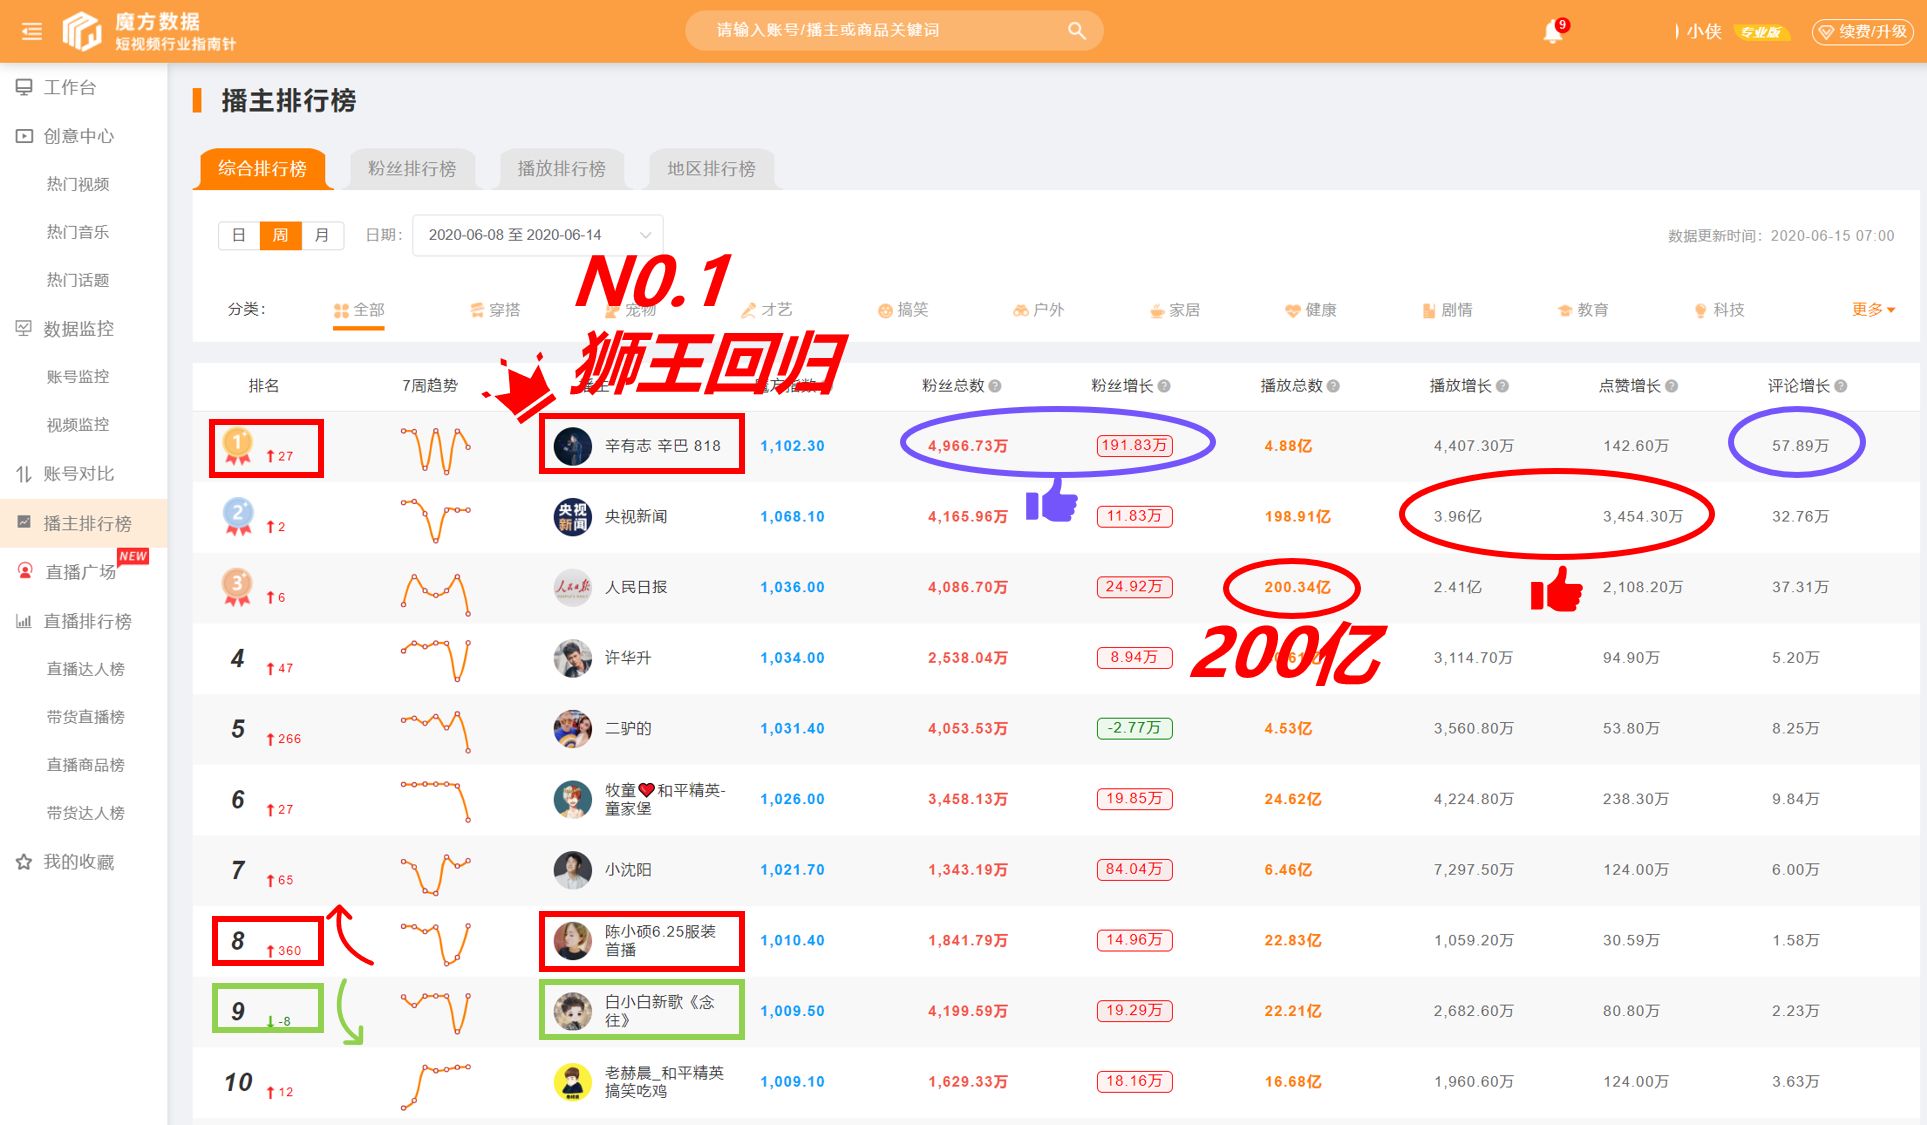Click the notification bell icon
Screen dimensions: 1927x1125
1553,30
